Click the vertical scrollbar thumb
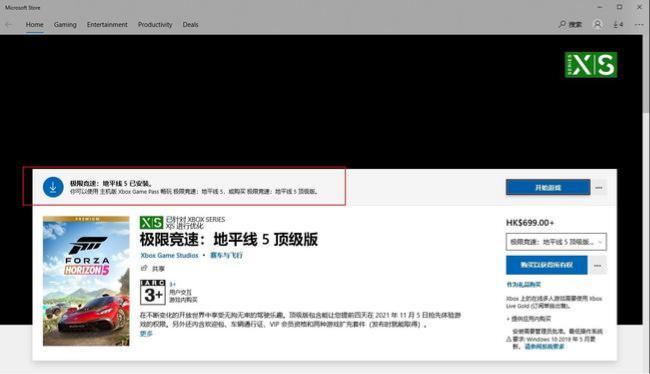 coord(646,74)
